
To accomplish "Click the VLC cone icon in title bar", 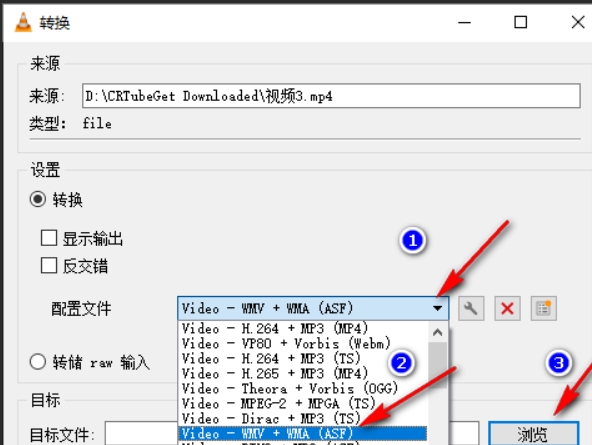I will [23, 22].
